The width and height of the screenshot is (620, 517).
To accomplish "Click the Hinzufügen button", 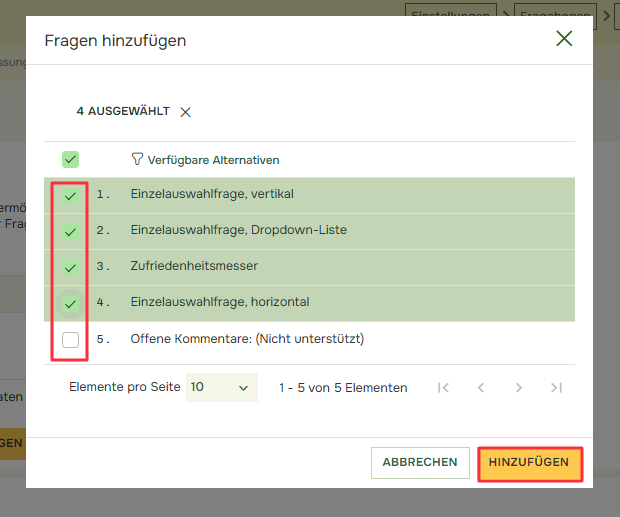I will [529, 463].
